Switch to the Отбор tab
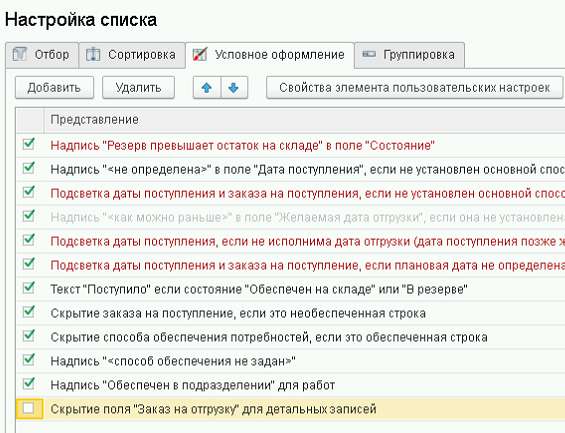Viewport: 565px width, 433px height. coord(42,55)
